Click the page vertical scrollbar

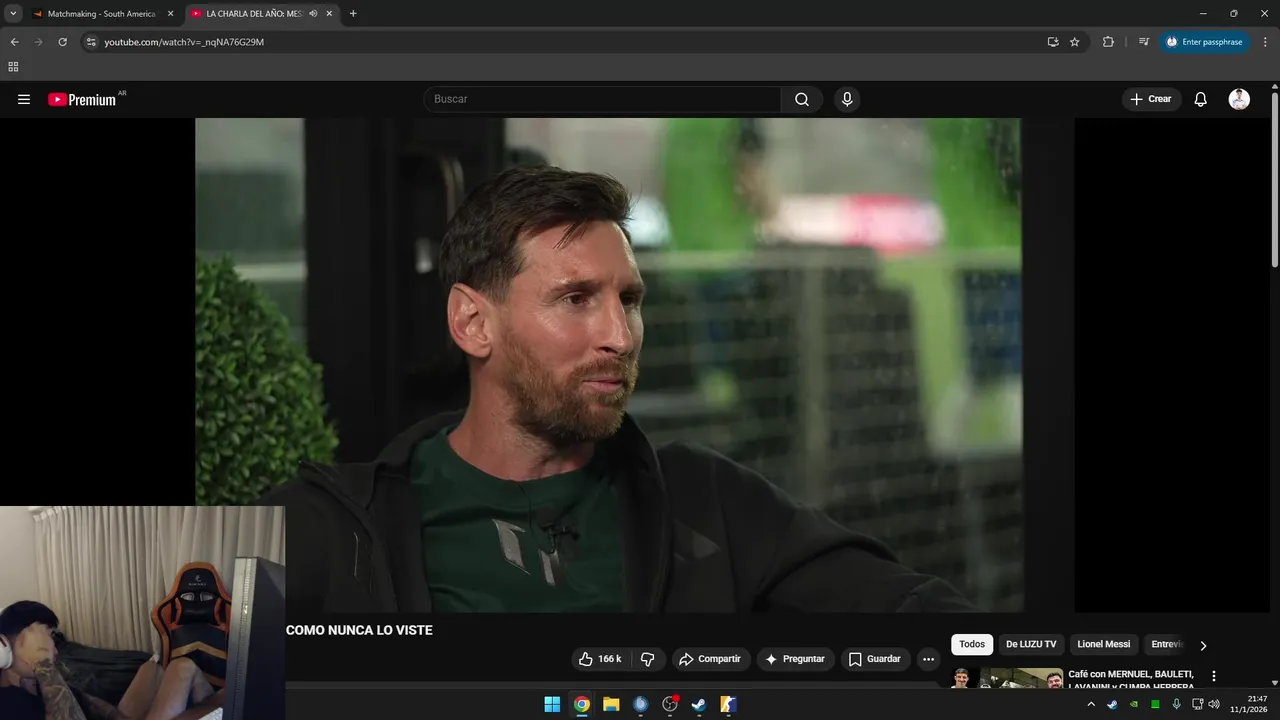click(1275, 180)
